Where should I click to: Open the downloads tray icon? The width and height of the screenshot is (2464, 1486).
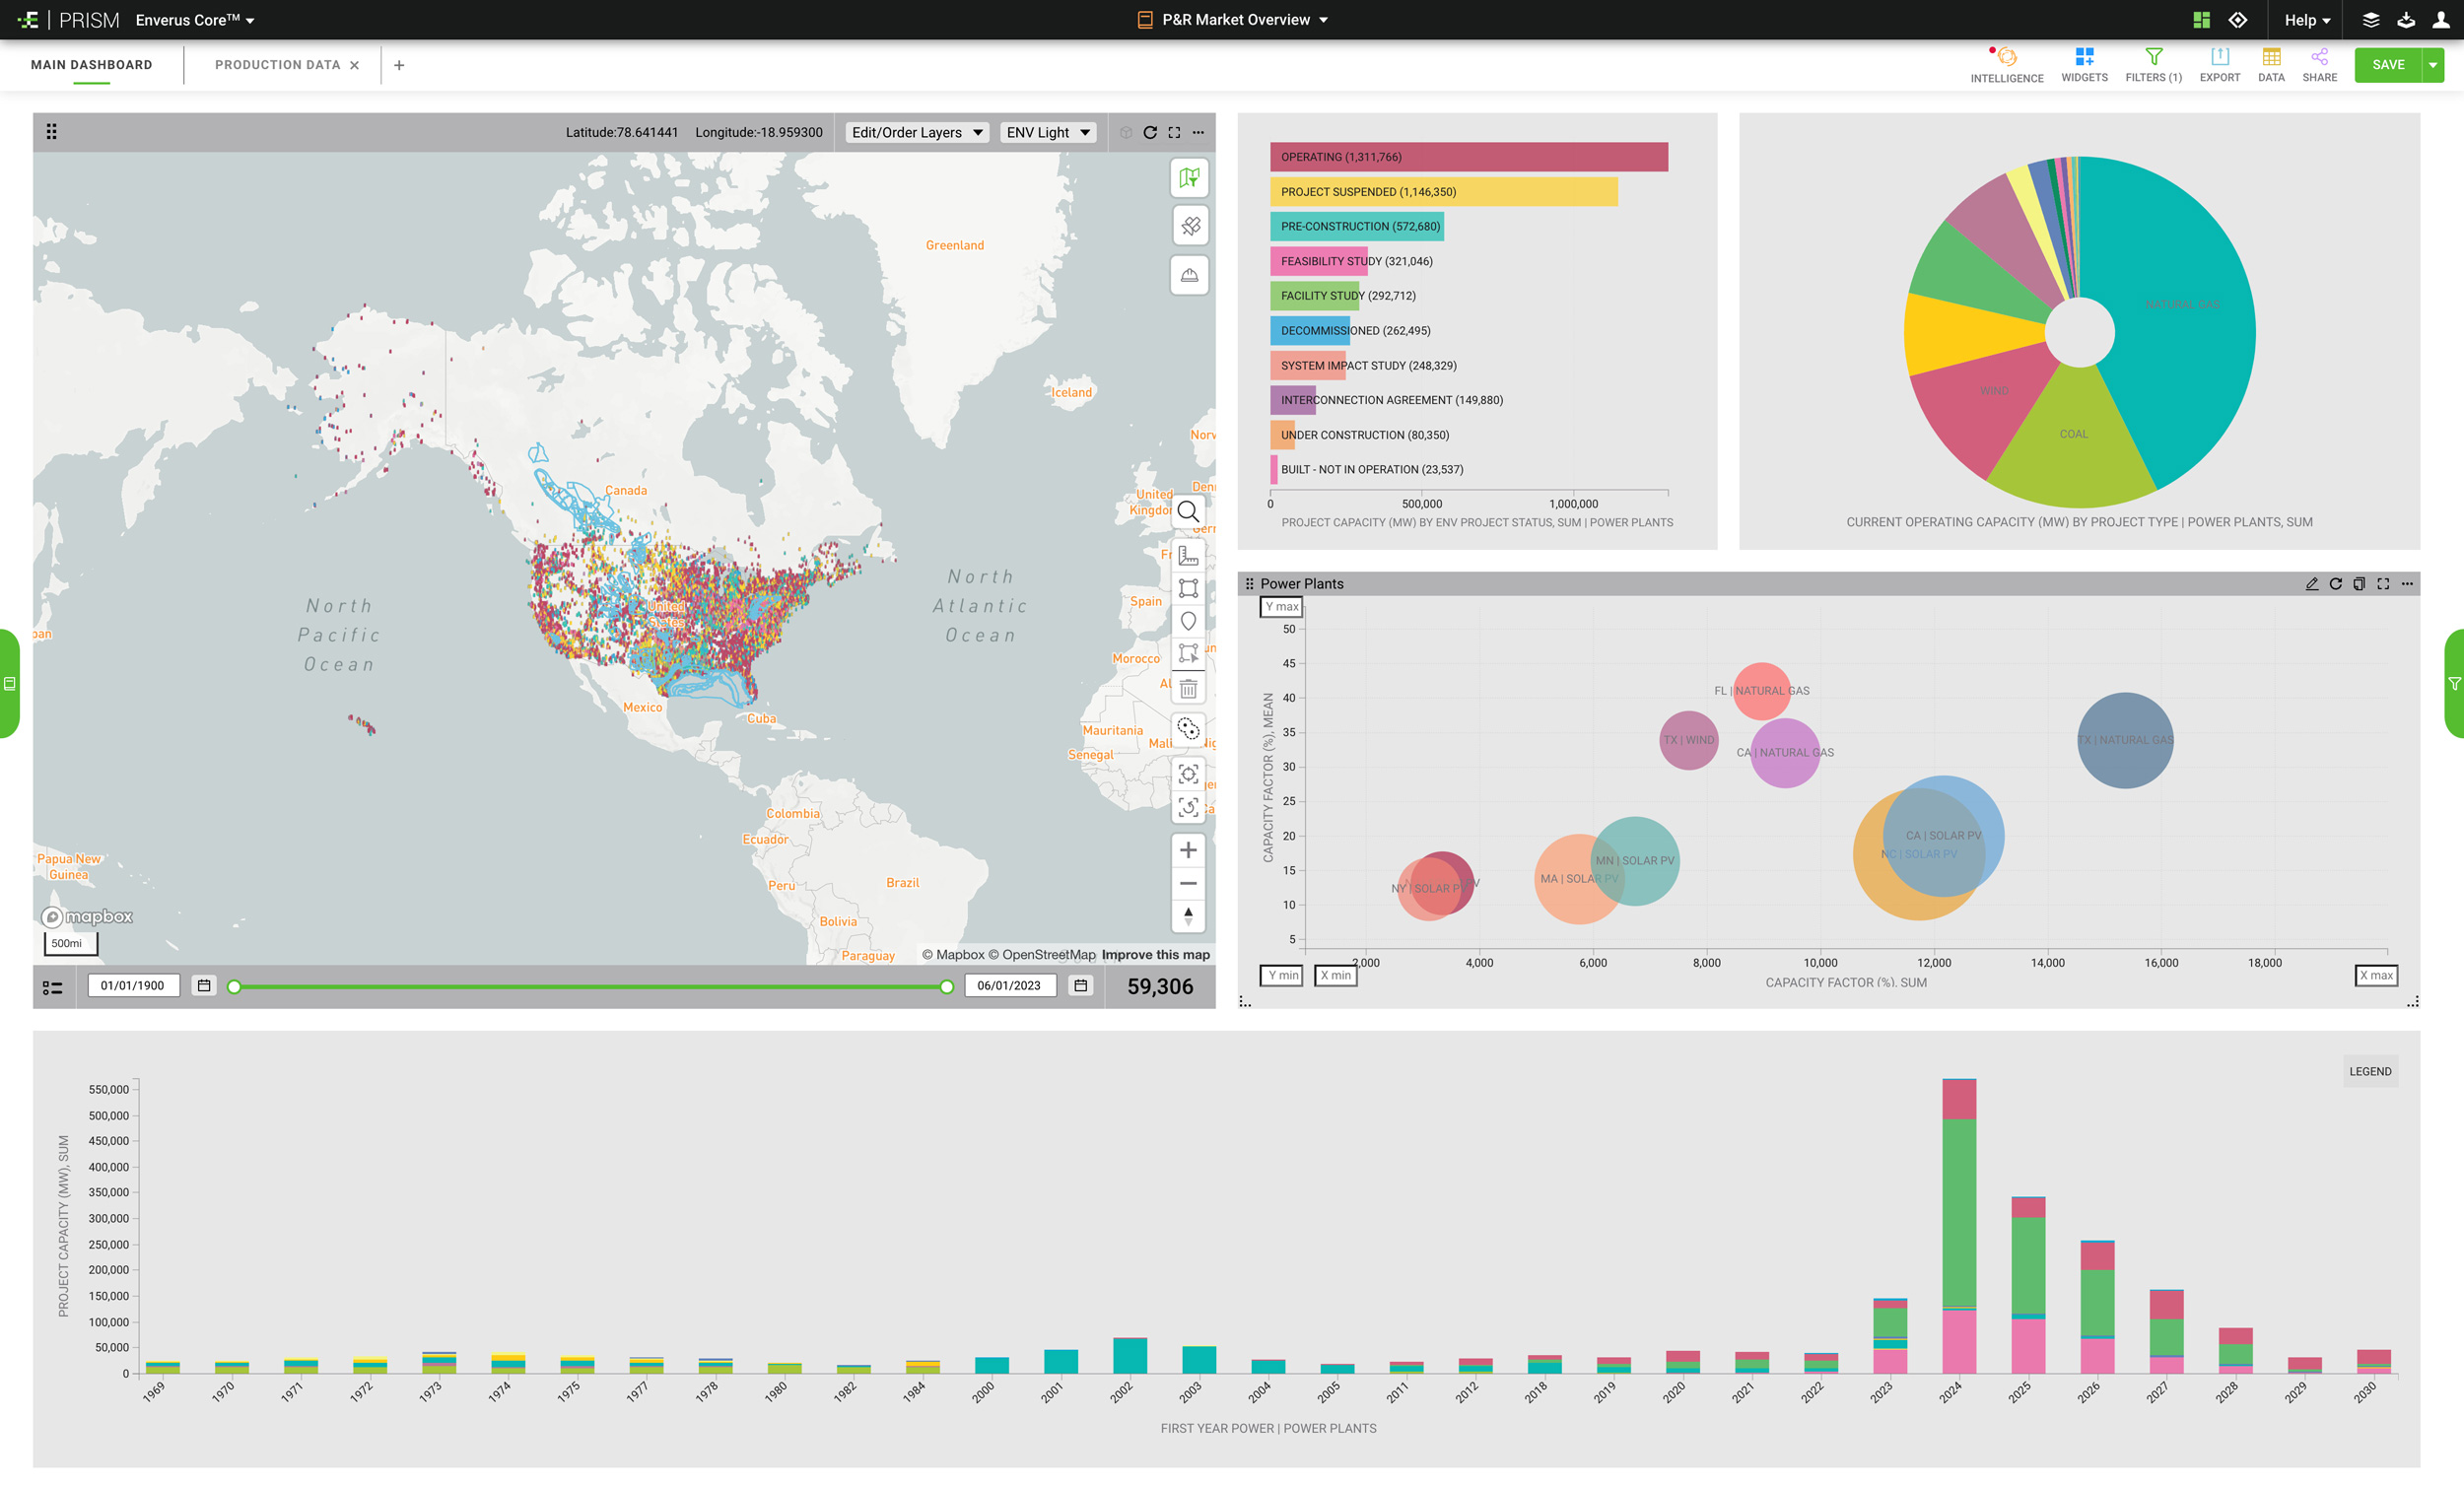click(2406, 20)
